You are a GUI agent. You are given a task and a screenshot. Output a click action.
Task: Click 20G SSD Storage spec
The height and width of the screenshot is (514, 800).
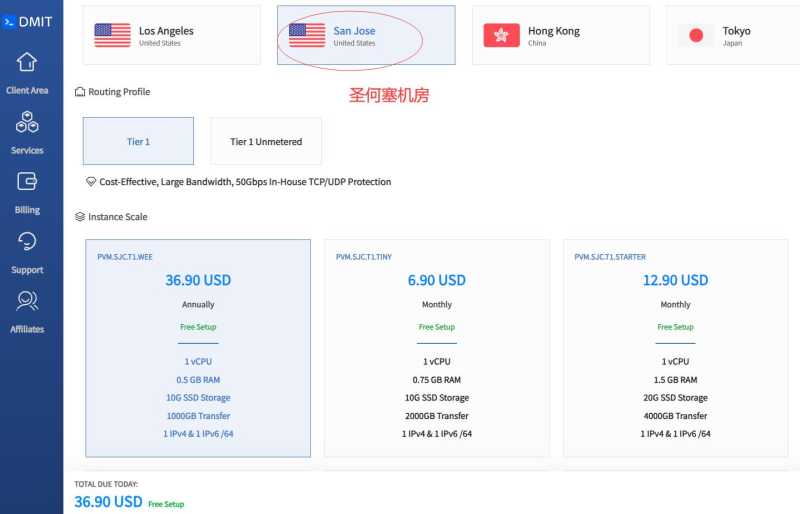(x=676, y=398)
